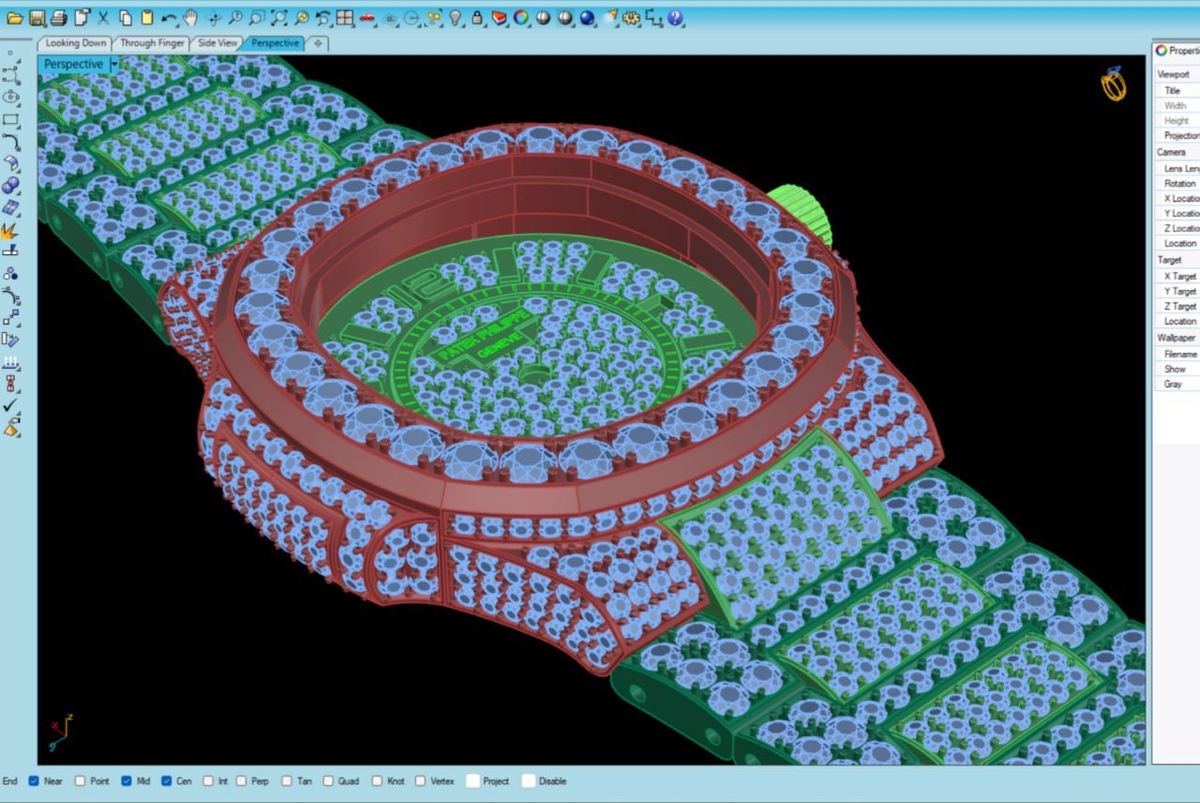Open help with the question mark icon

click(x=675, y=18)
